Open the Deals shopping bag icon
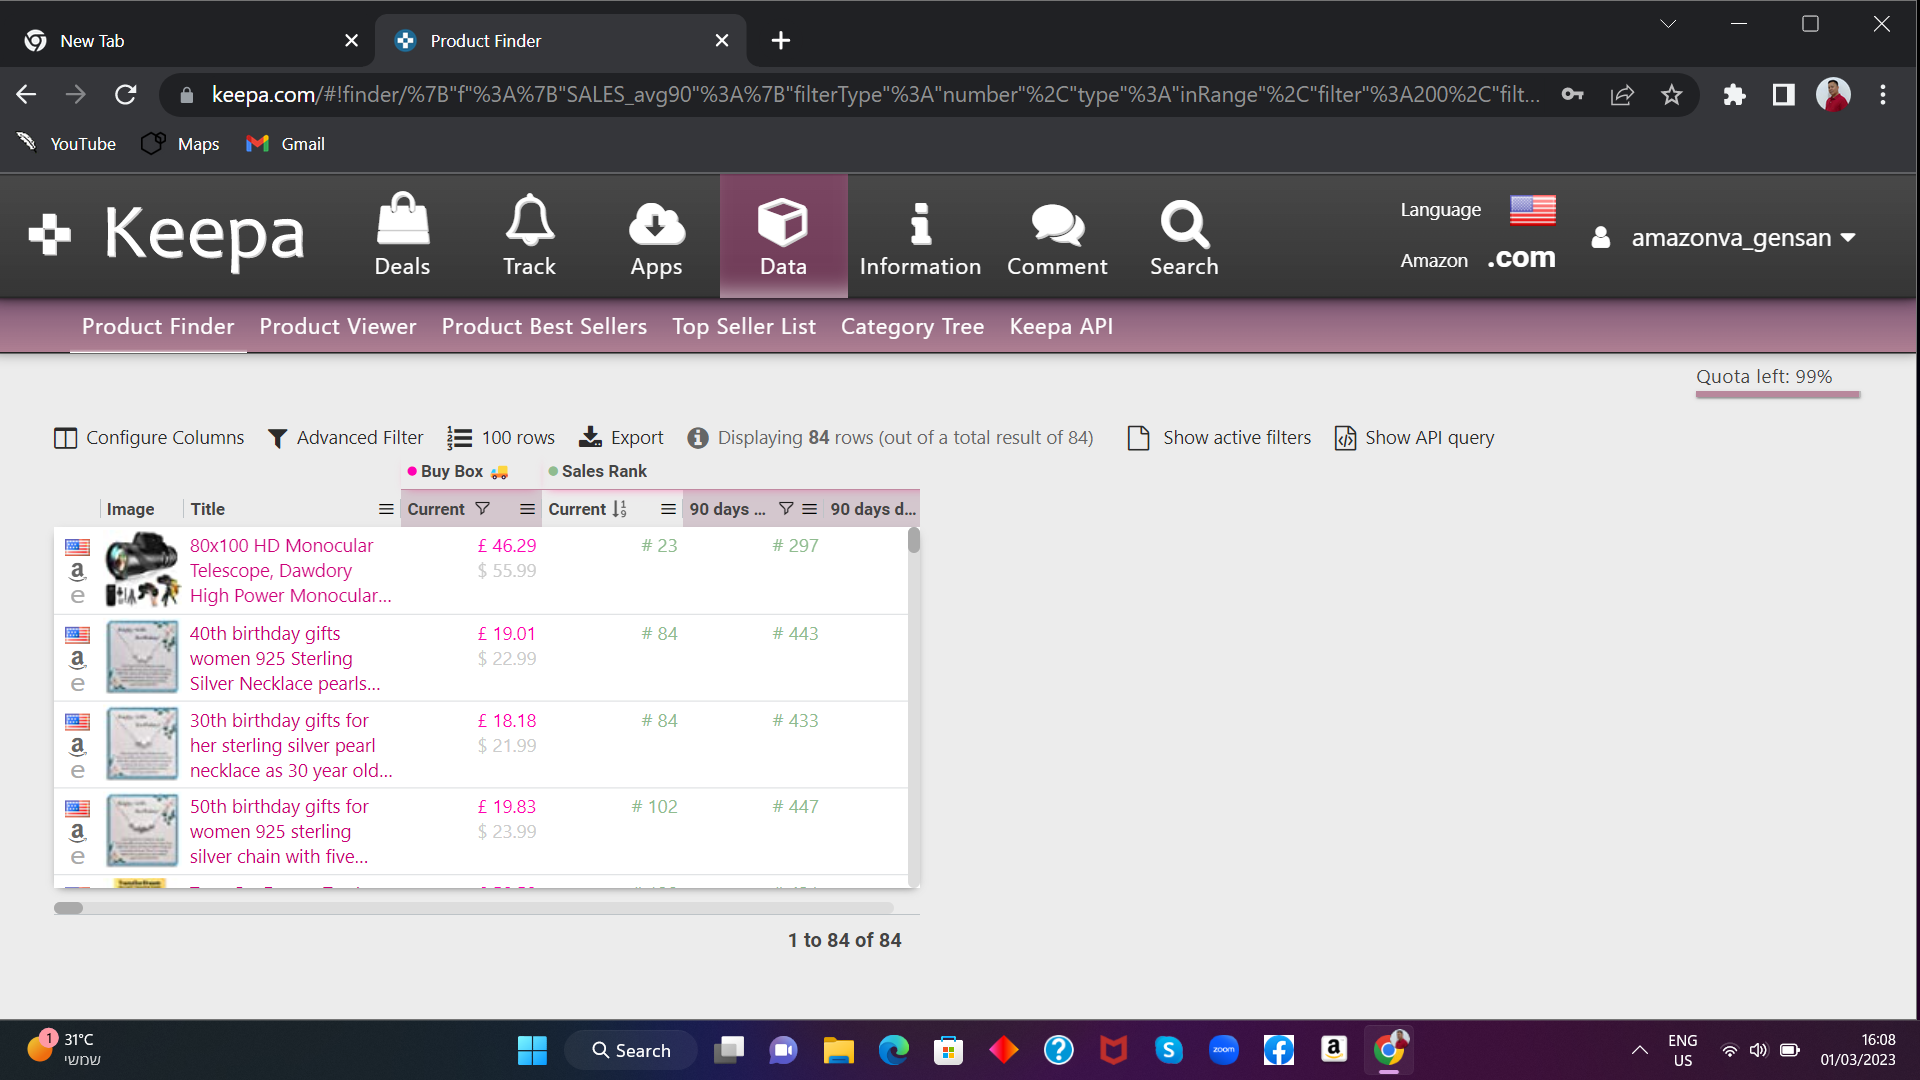Viewport: 1920px width, 1080px height. tap(402, 221)
